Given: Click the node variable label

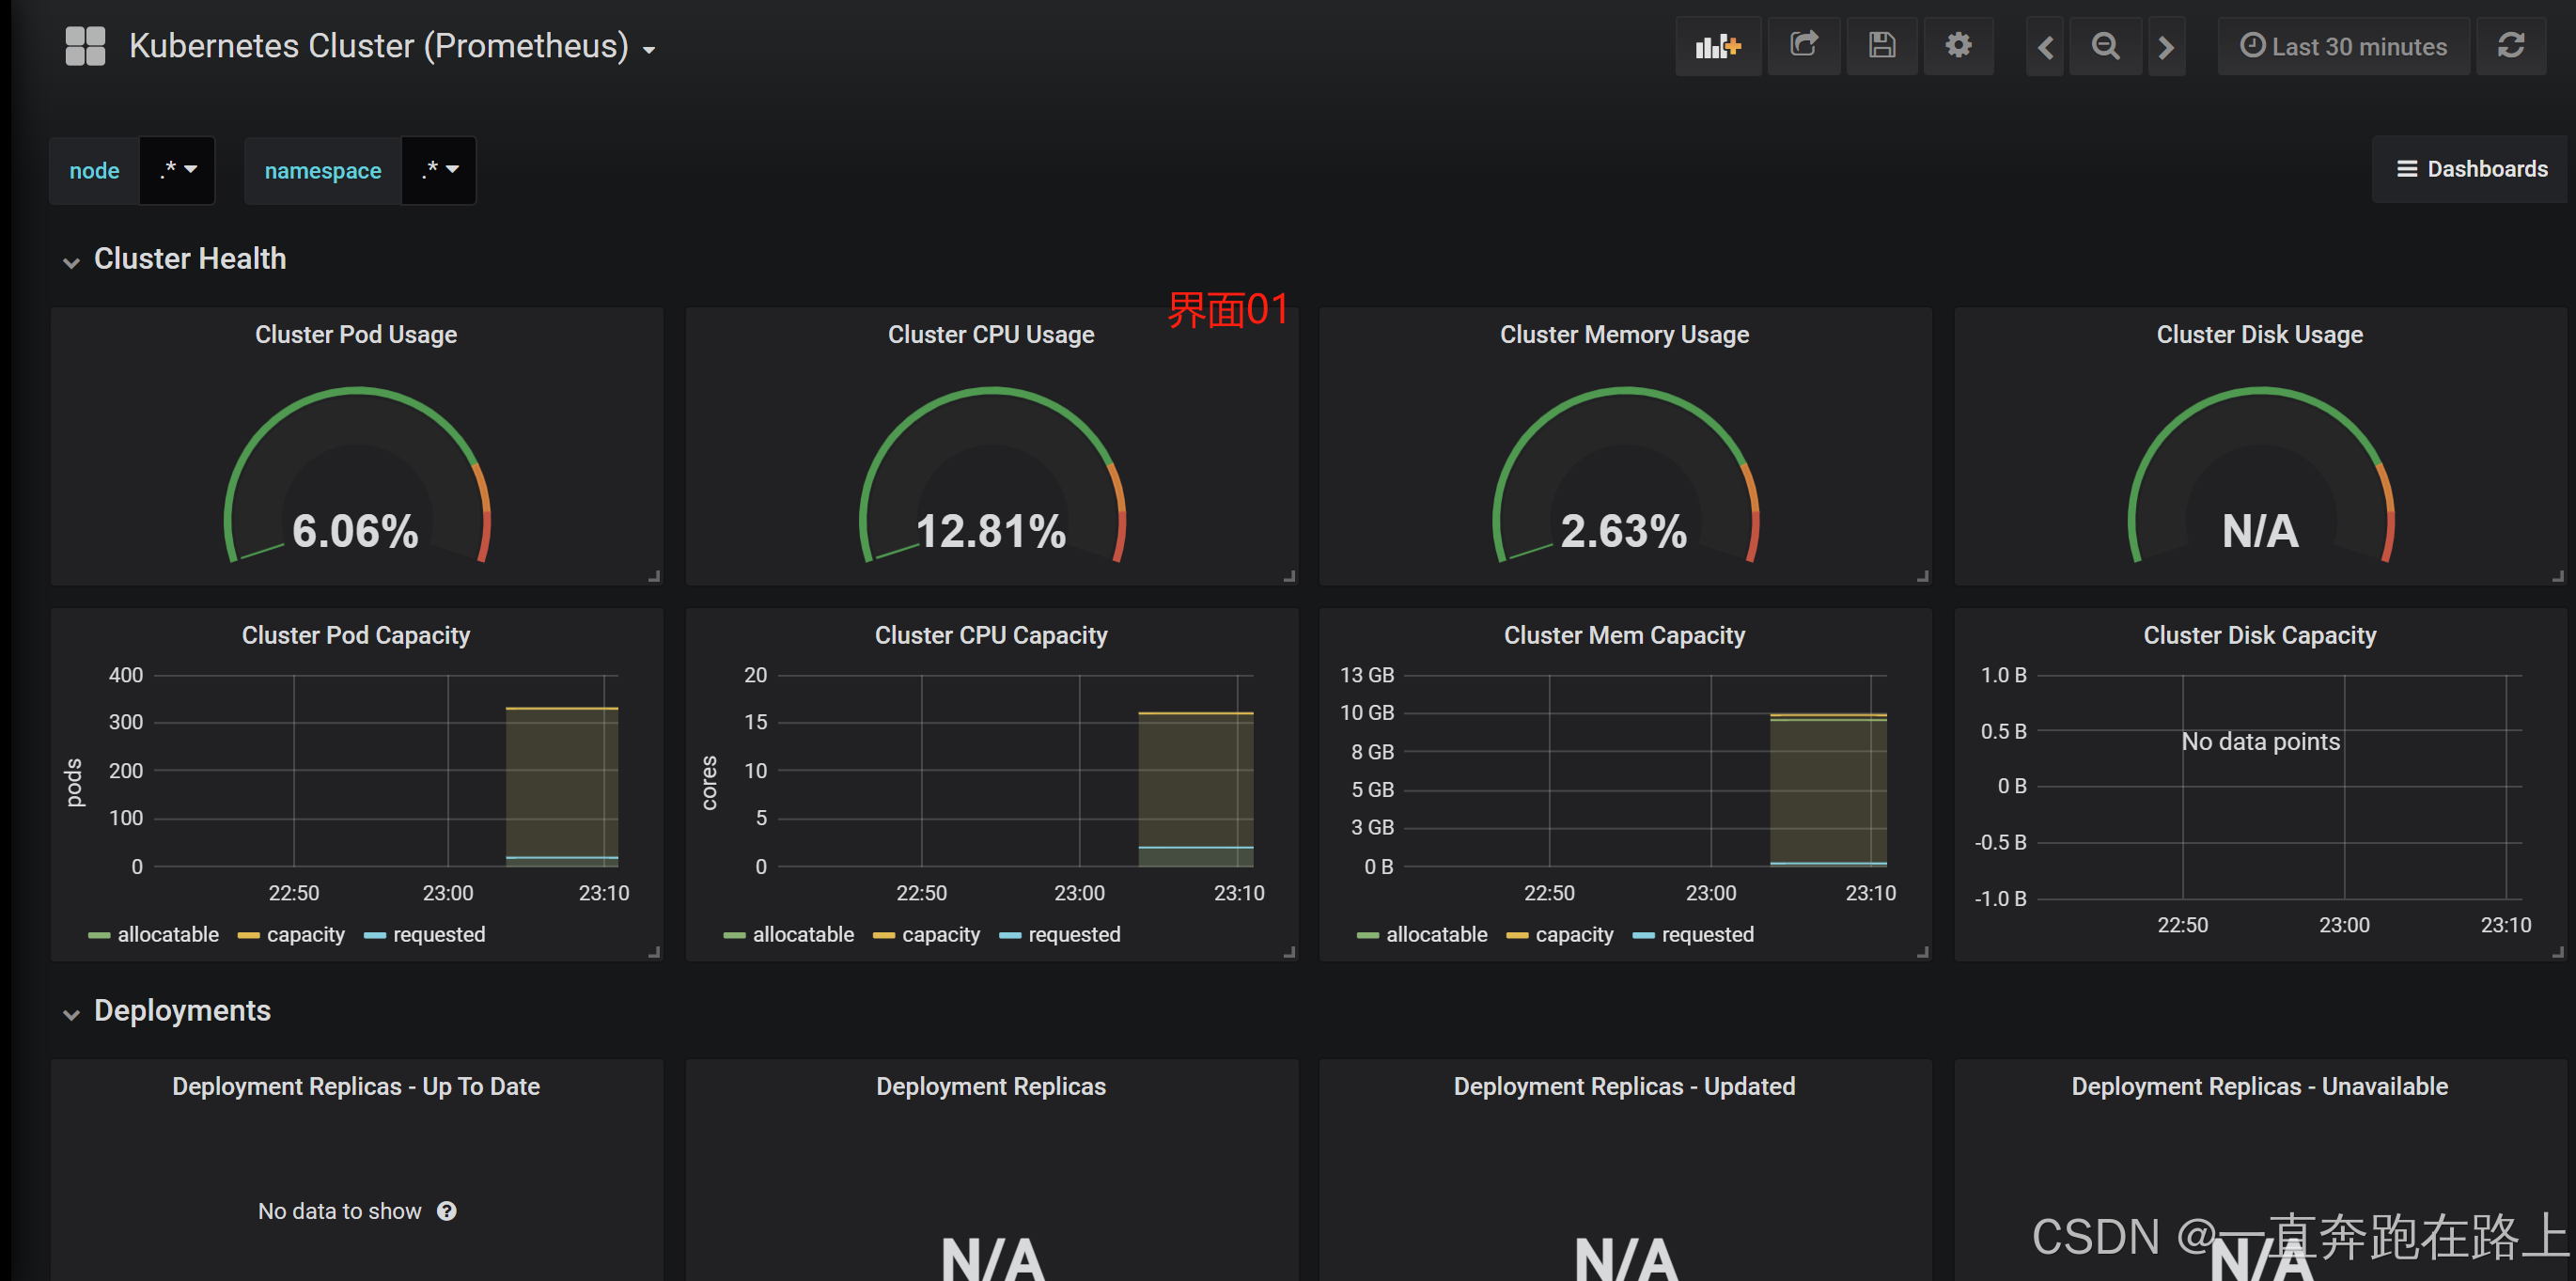Looking at the screenshot, I should tap(94, 171).
